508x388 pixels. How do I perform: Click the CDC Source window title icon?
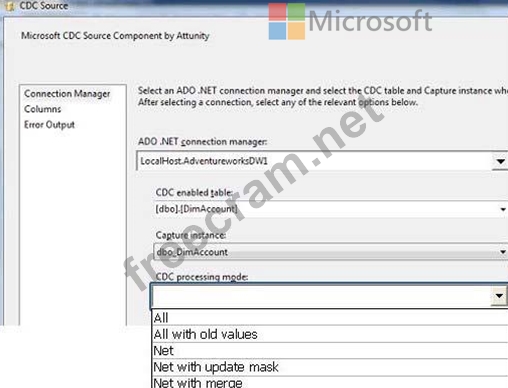pos(10,6)
